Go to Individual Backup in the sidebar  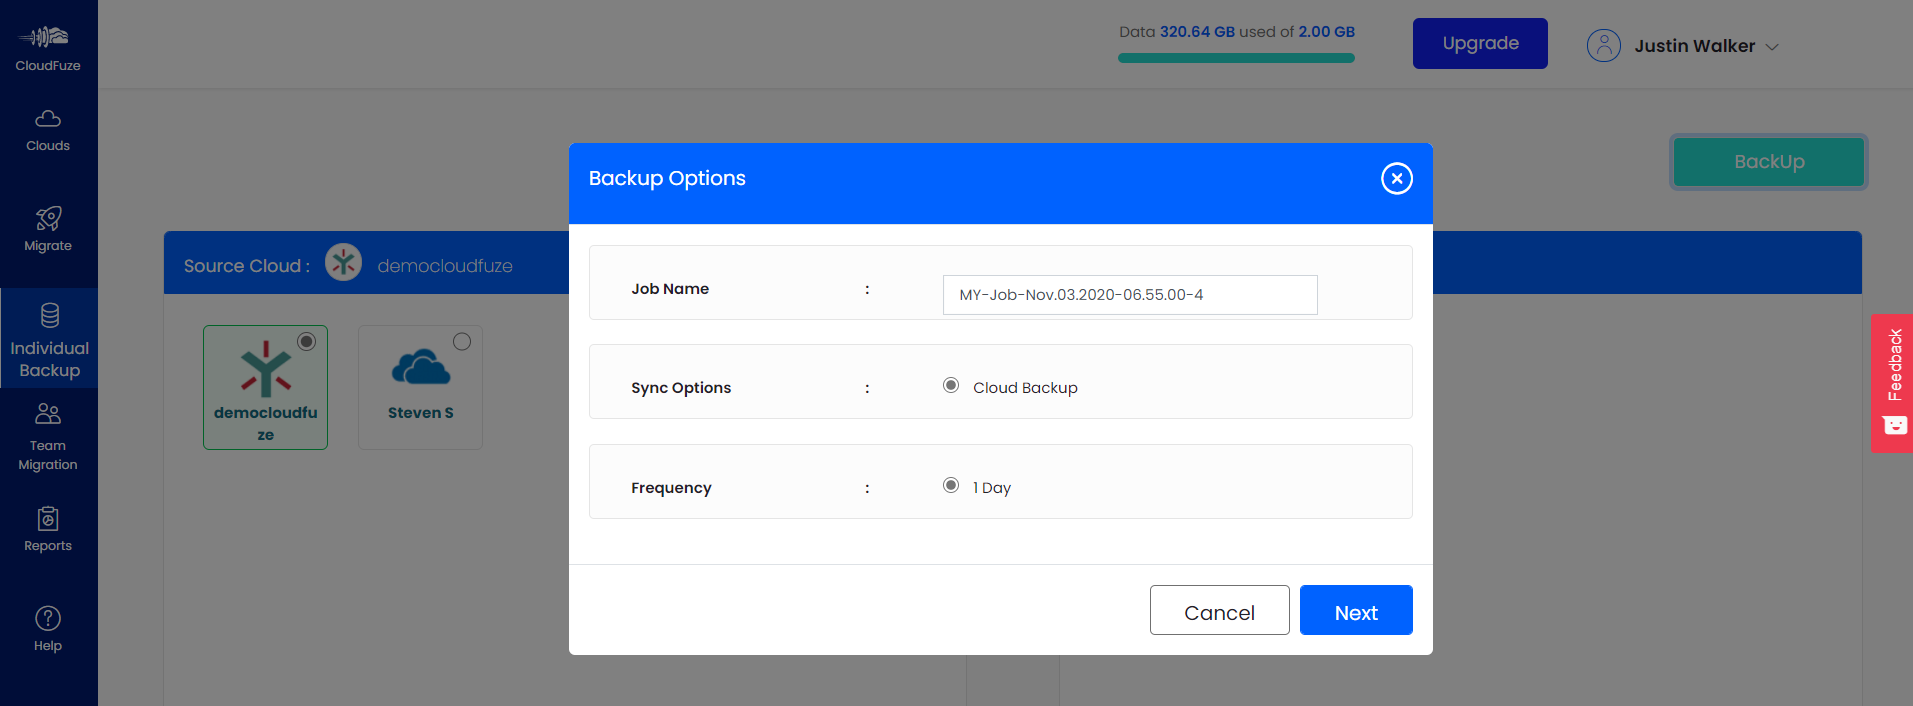[49, 339]
